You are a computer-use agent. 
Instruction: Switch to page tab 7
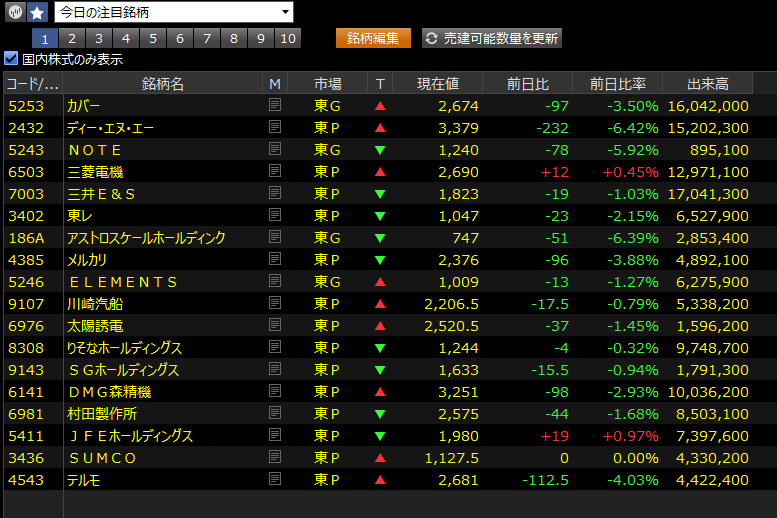click(207, 38)
